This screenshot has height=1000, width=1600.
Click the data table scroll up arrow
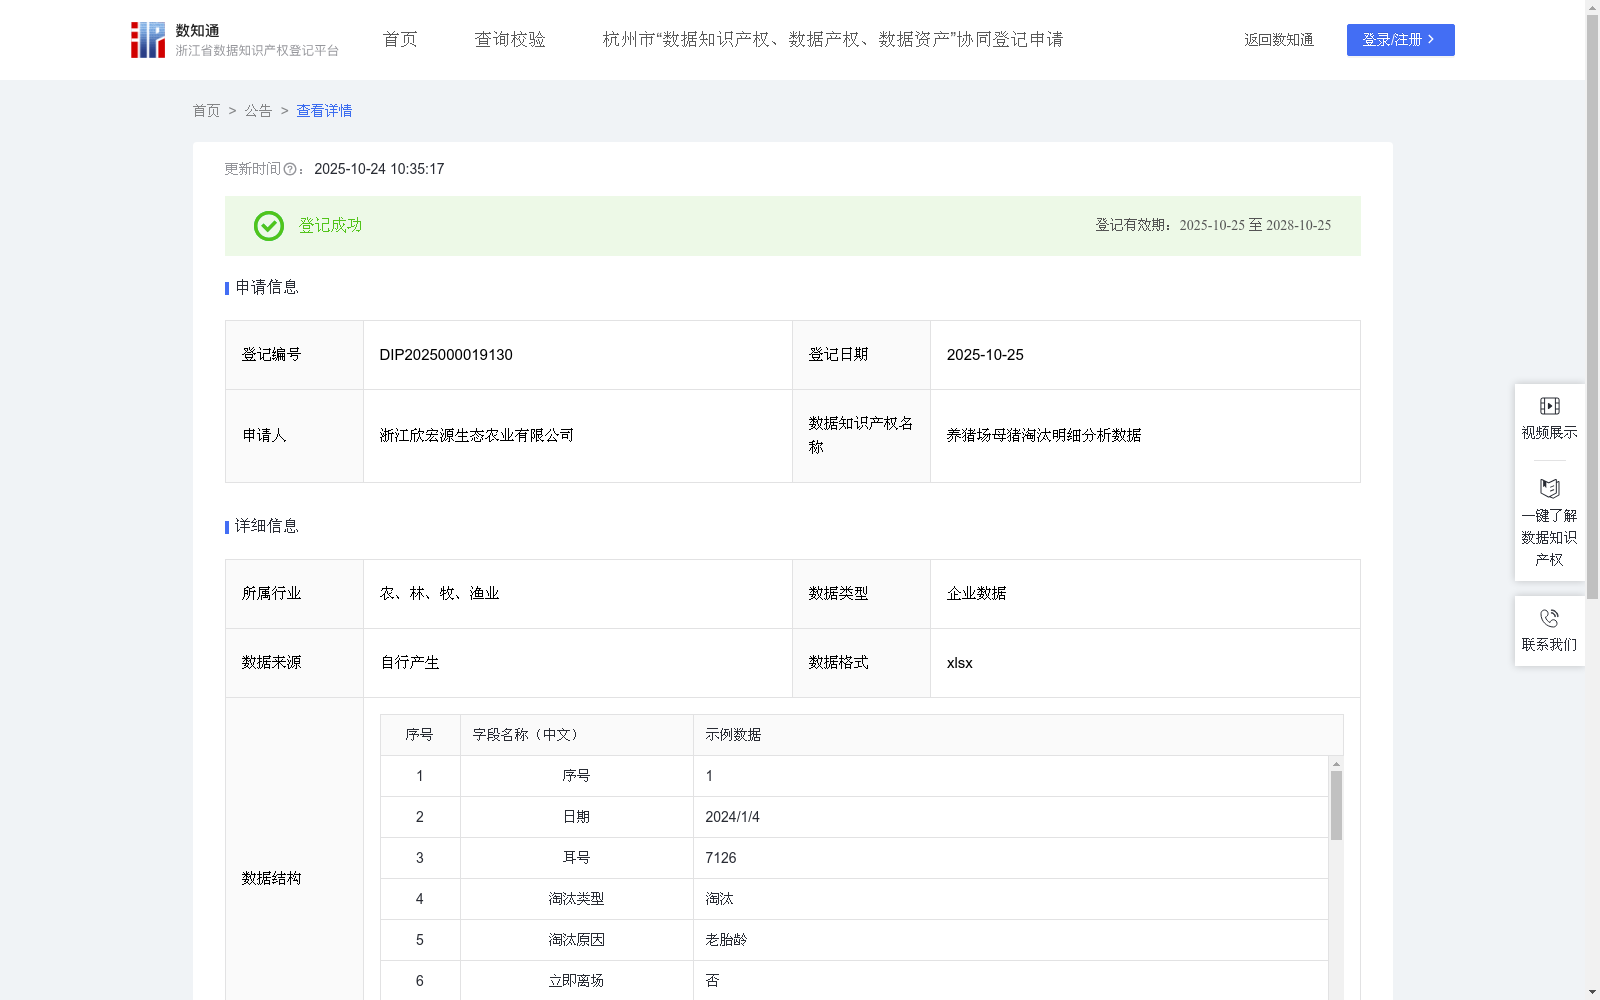coord(1336,764)
